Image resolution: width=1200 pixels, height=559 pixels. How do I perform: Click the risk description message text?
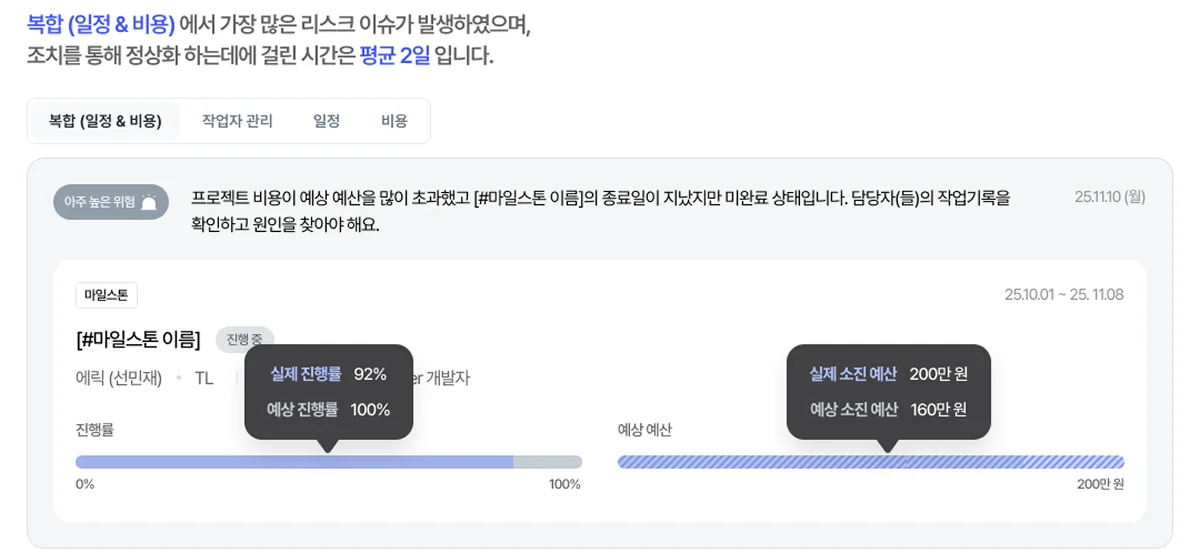pos(600,210)
